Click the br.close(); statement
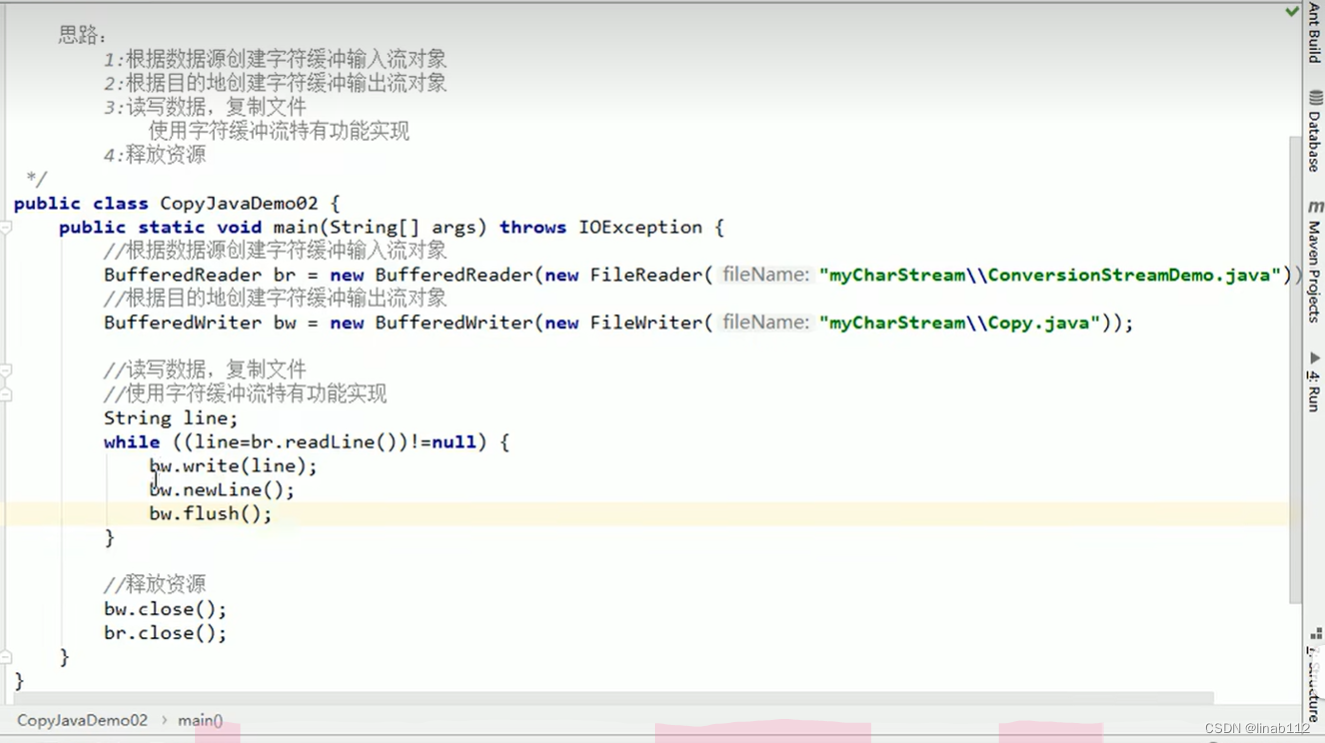1325x743 pixels. coord(165,633)
